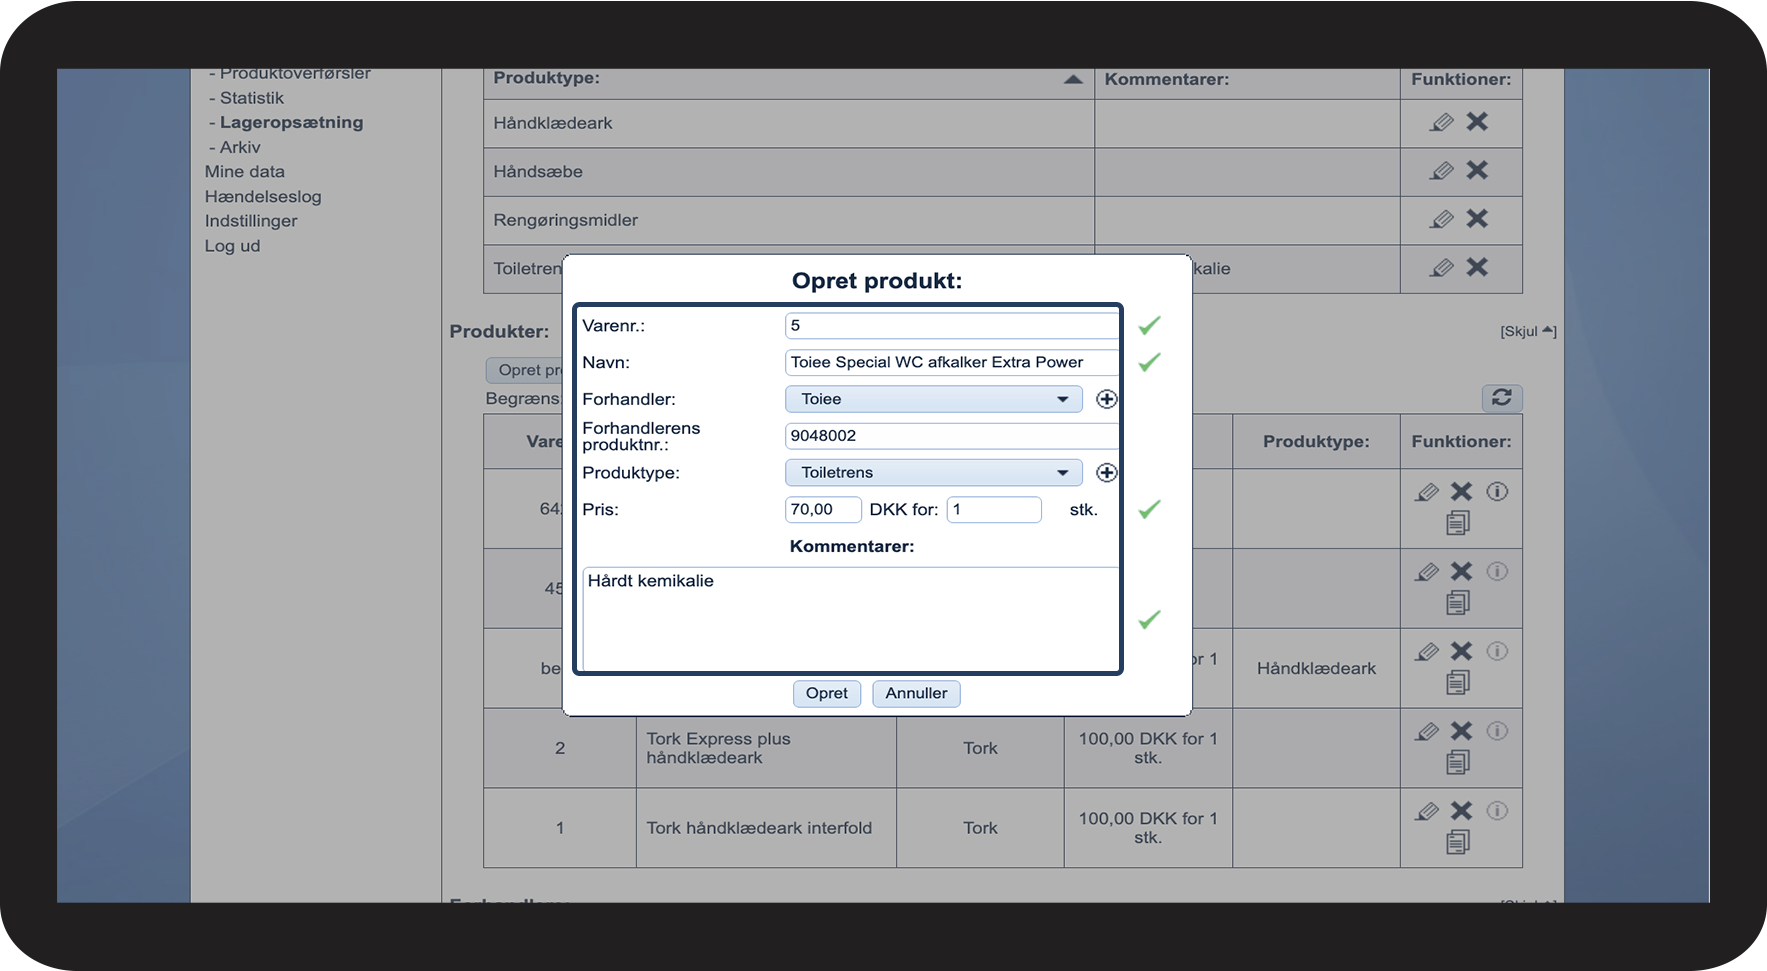Open Statistik in the sidebar menu
The image size is (1767, 971).
click(x=251, y=98)
